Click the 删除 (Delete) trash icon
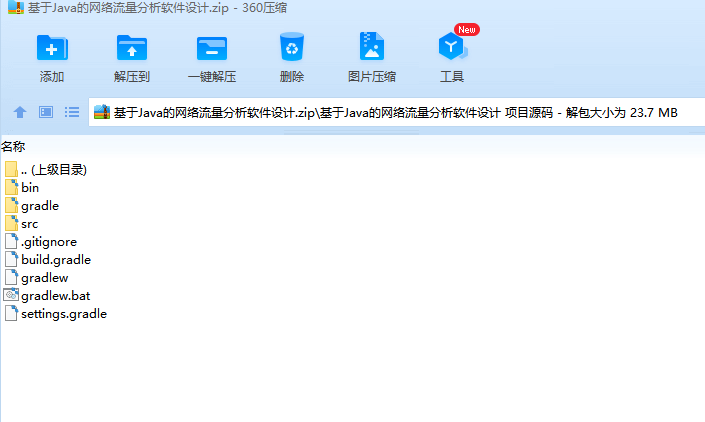This screenshot has height=422, width=705. 292,46
